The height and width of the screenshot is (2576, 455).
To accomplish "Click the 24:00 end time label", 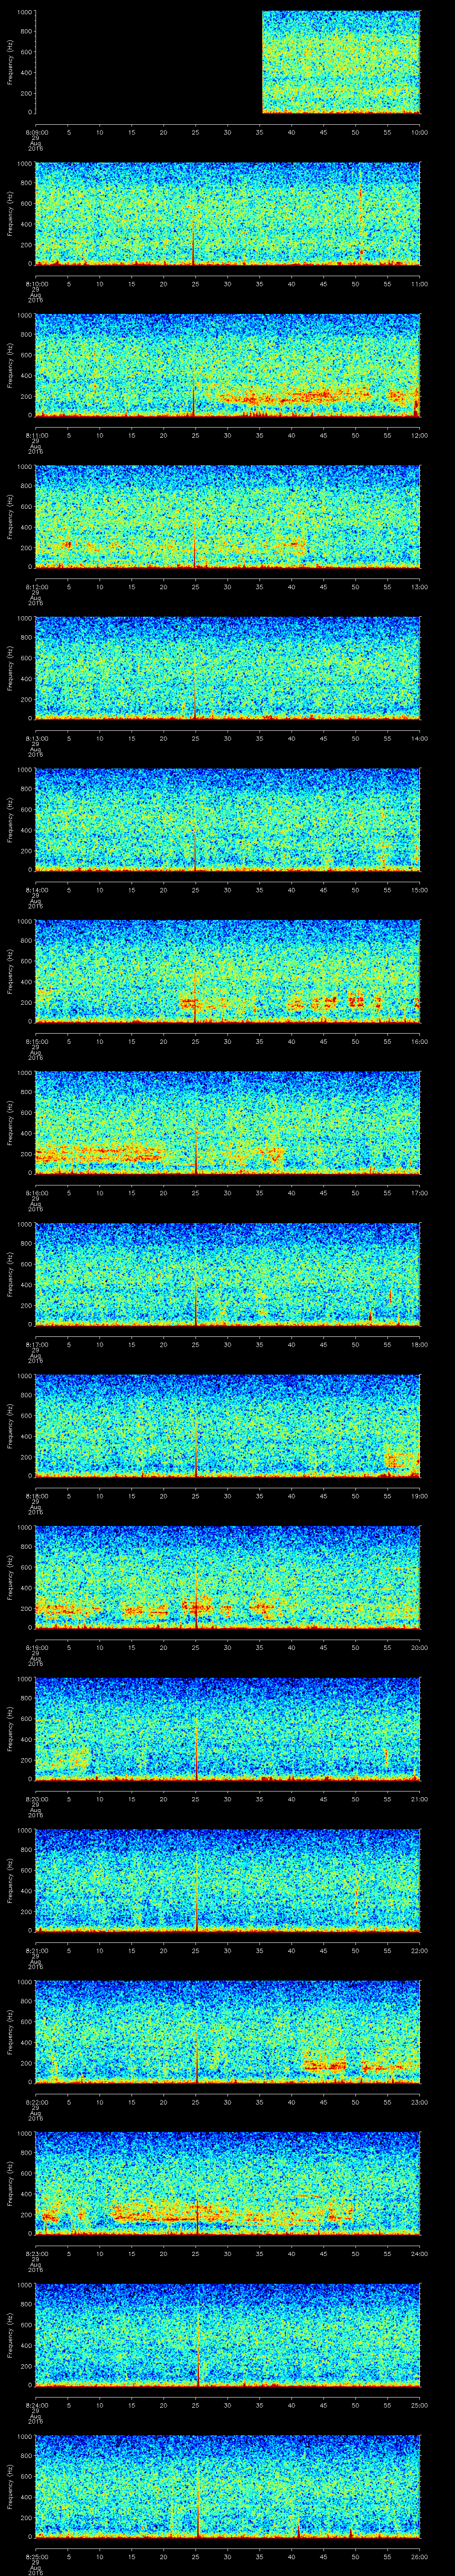I will (x=419, y=2253).
